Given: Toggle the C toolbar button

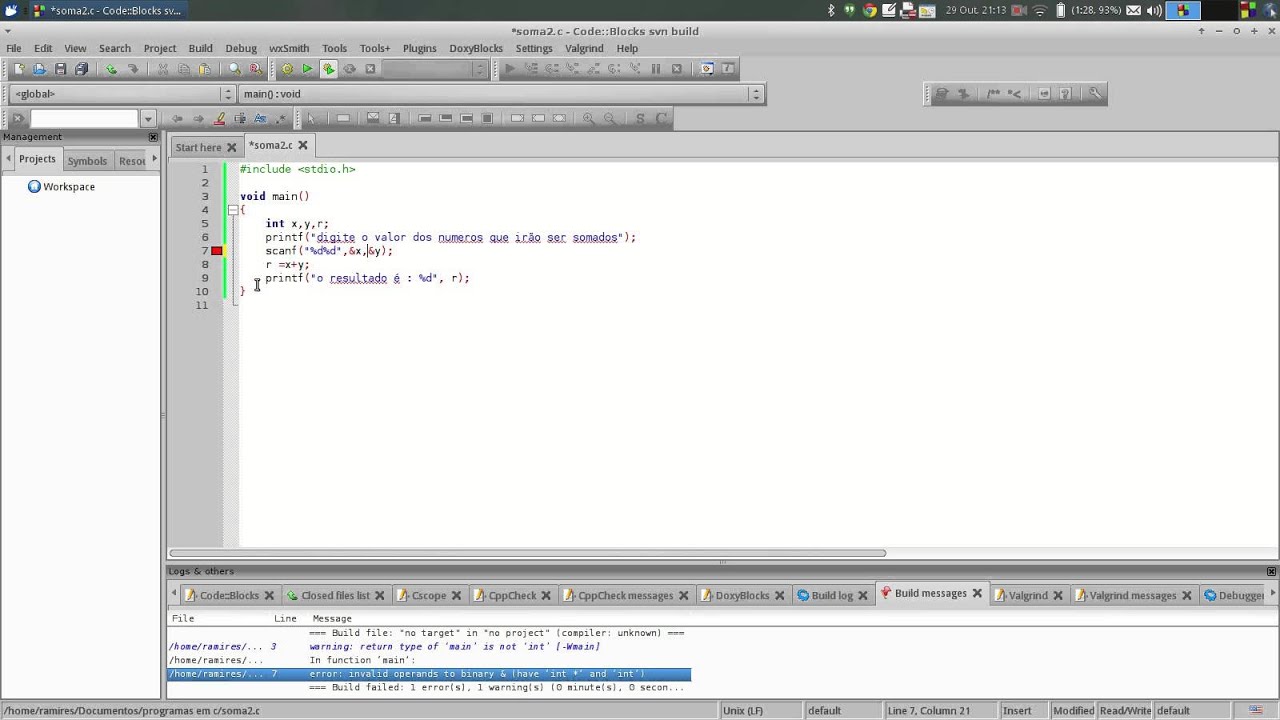Looking at the screenshot, I should (661, 118).
